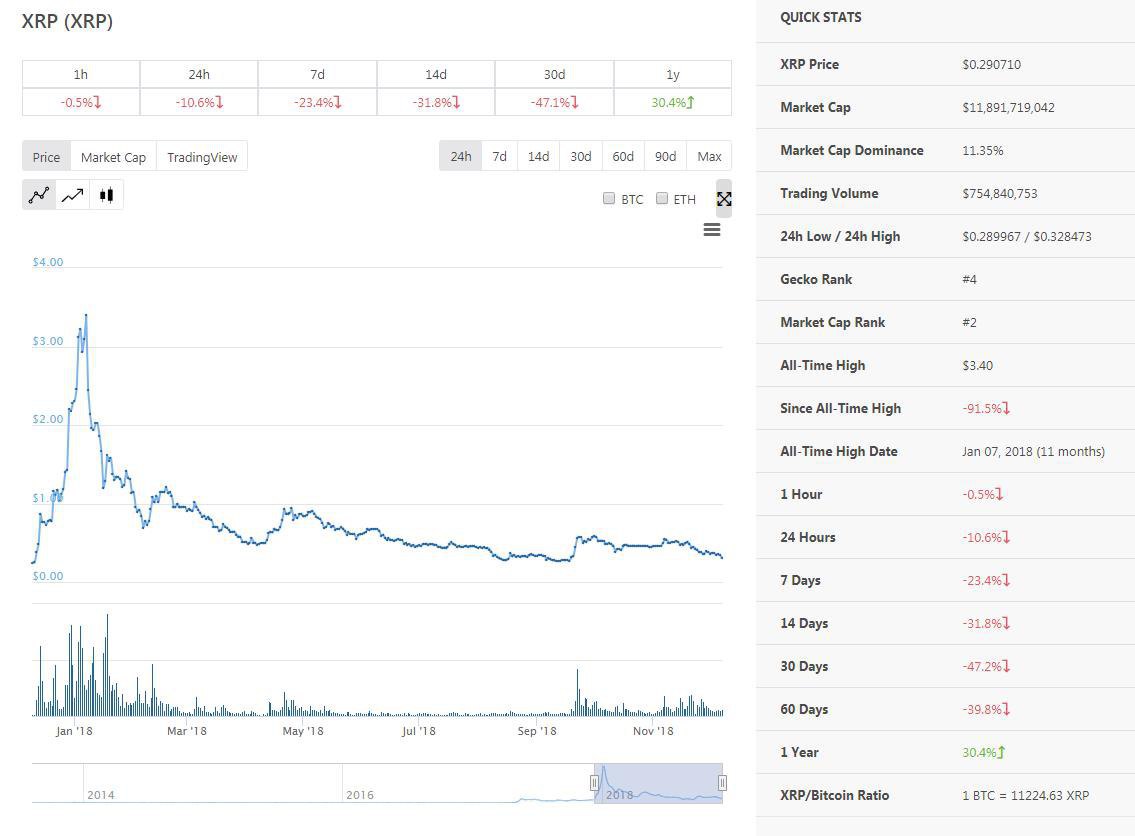The image size is (1135, 836).
Task: Click the fullscreen expand chart icon
Action: click(724, 199)
